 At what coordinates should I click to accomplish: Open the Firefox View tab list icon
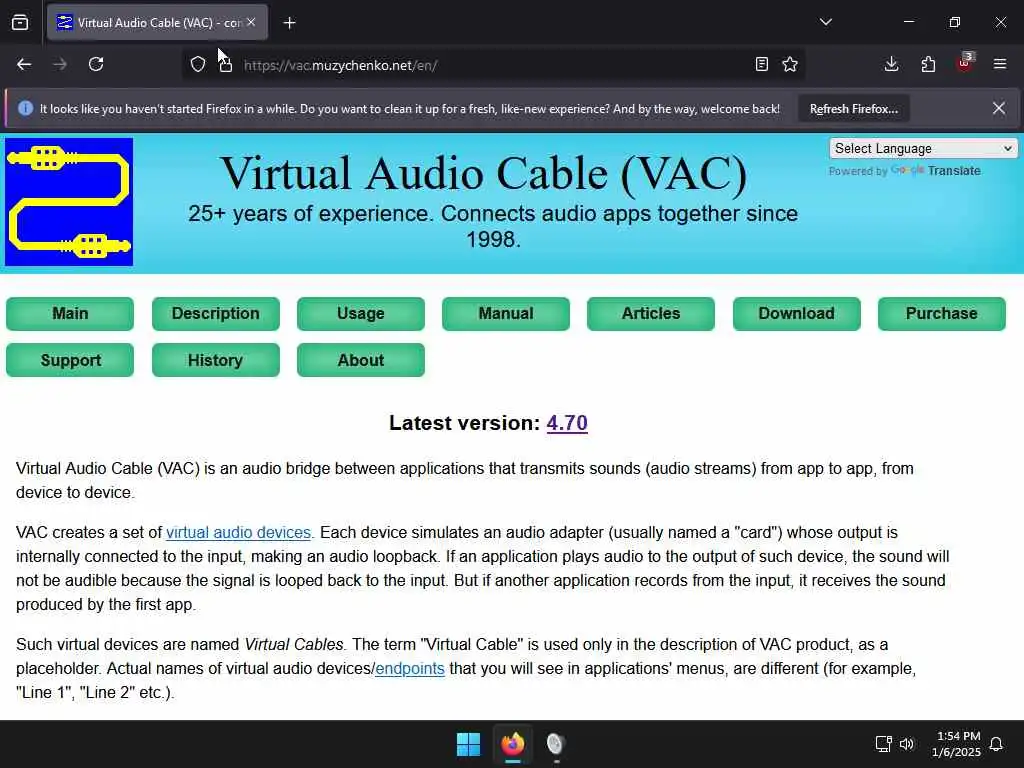(x=20, y=22)
